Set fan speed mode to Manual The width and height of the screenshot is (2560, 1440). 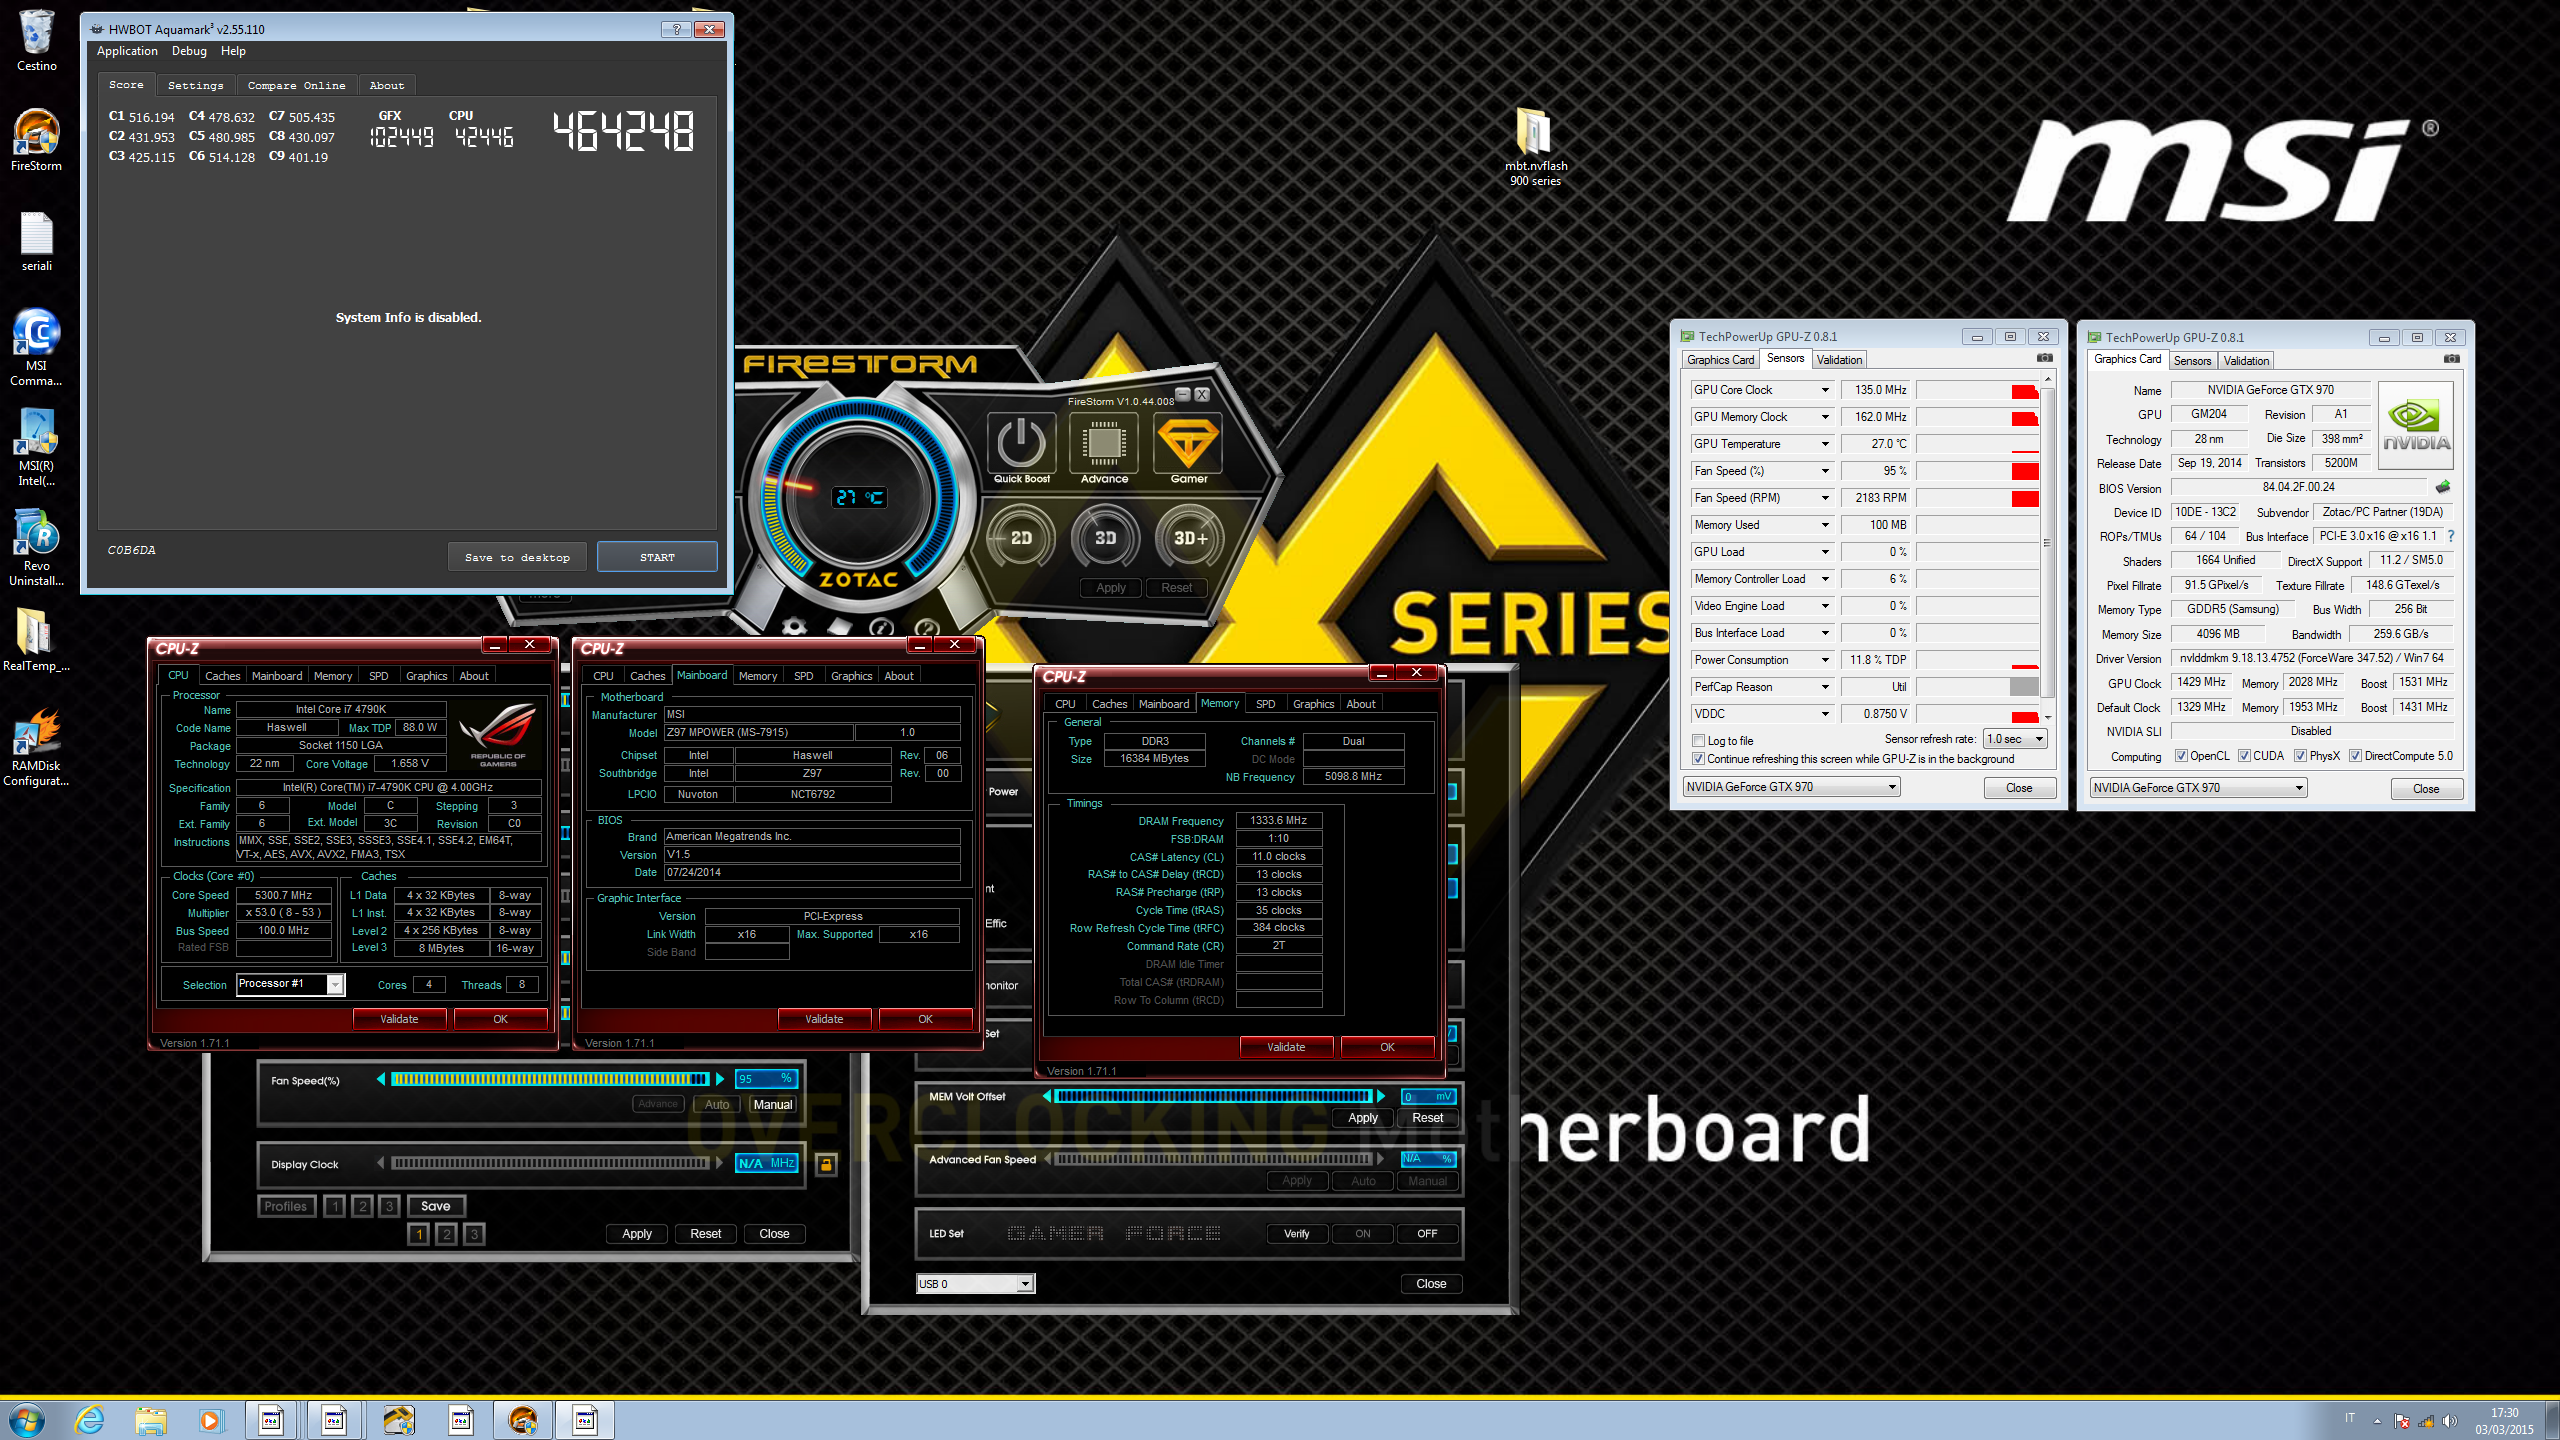[x=772, y=1104]
